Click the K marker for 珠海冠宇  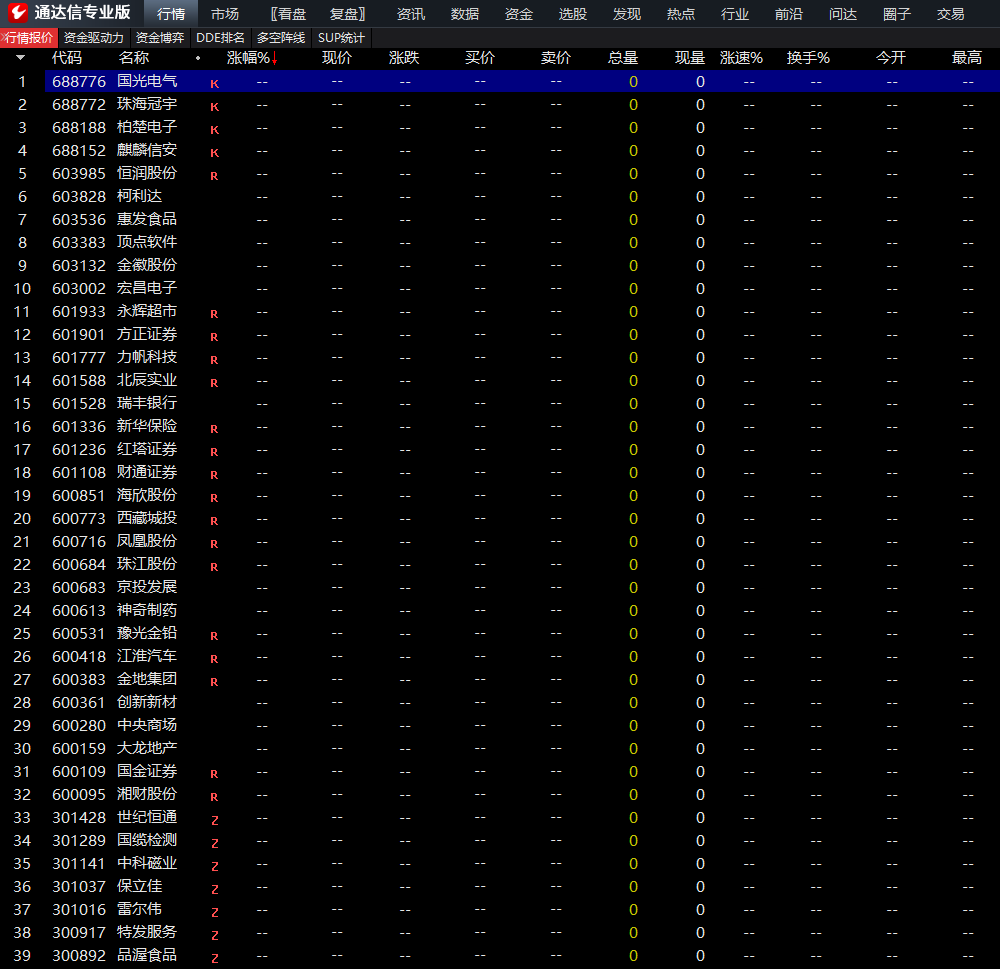[214, 107]
